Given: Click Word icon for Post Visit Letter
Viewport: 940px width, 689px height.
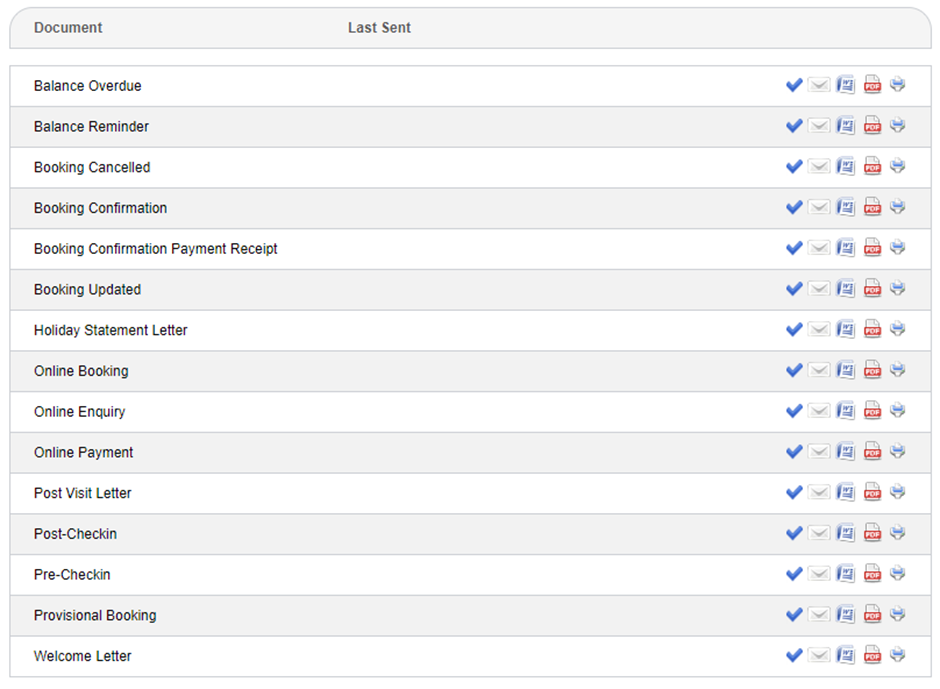Looking at the screenshot, I should [846, 493].
